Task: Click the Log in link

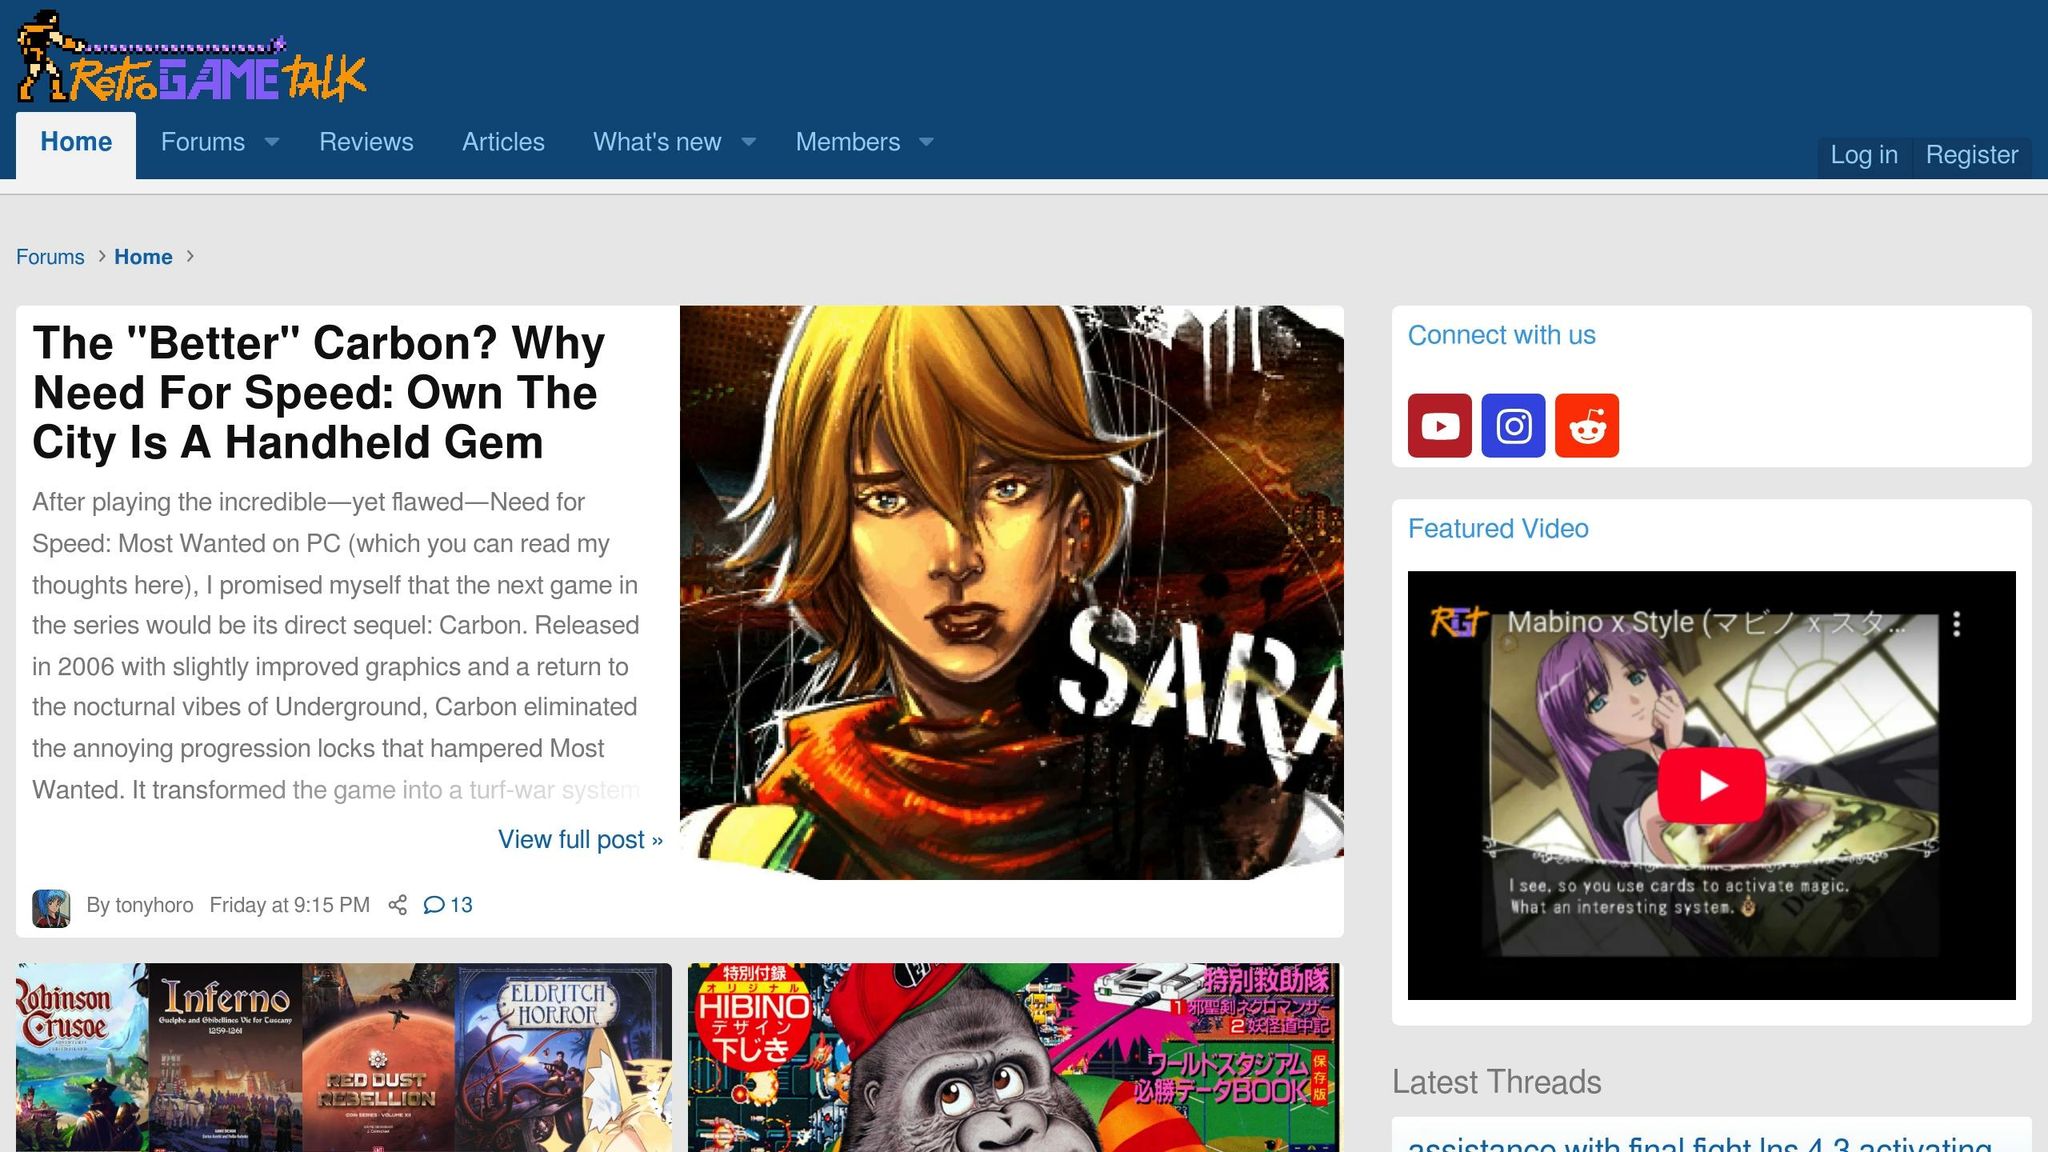Action: [x=1864, y=155]
